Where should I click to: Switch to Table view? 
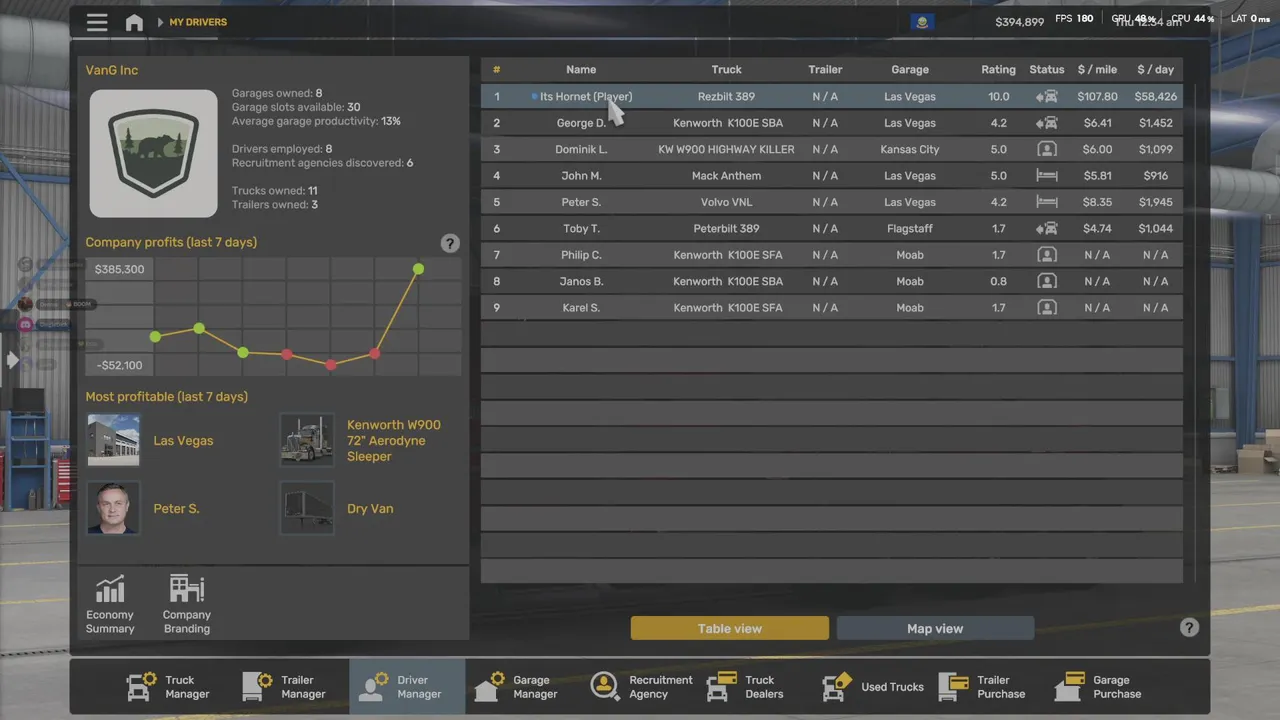730,628
